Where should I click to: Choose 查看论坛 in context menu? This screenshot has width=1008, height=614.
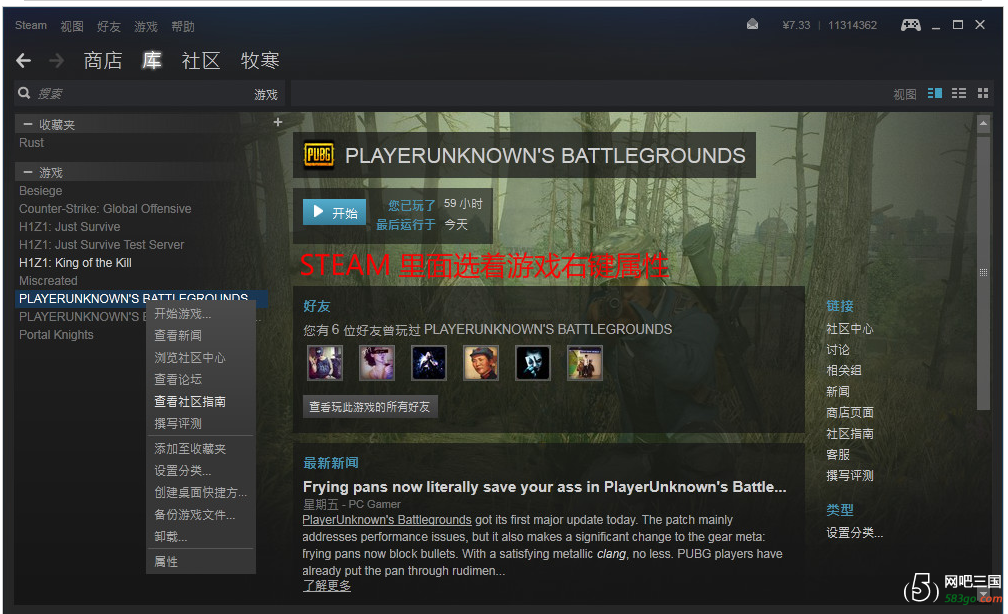[x=201, y=379]
